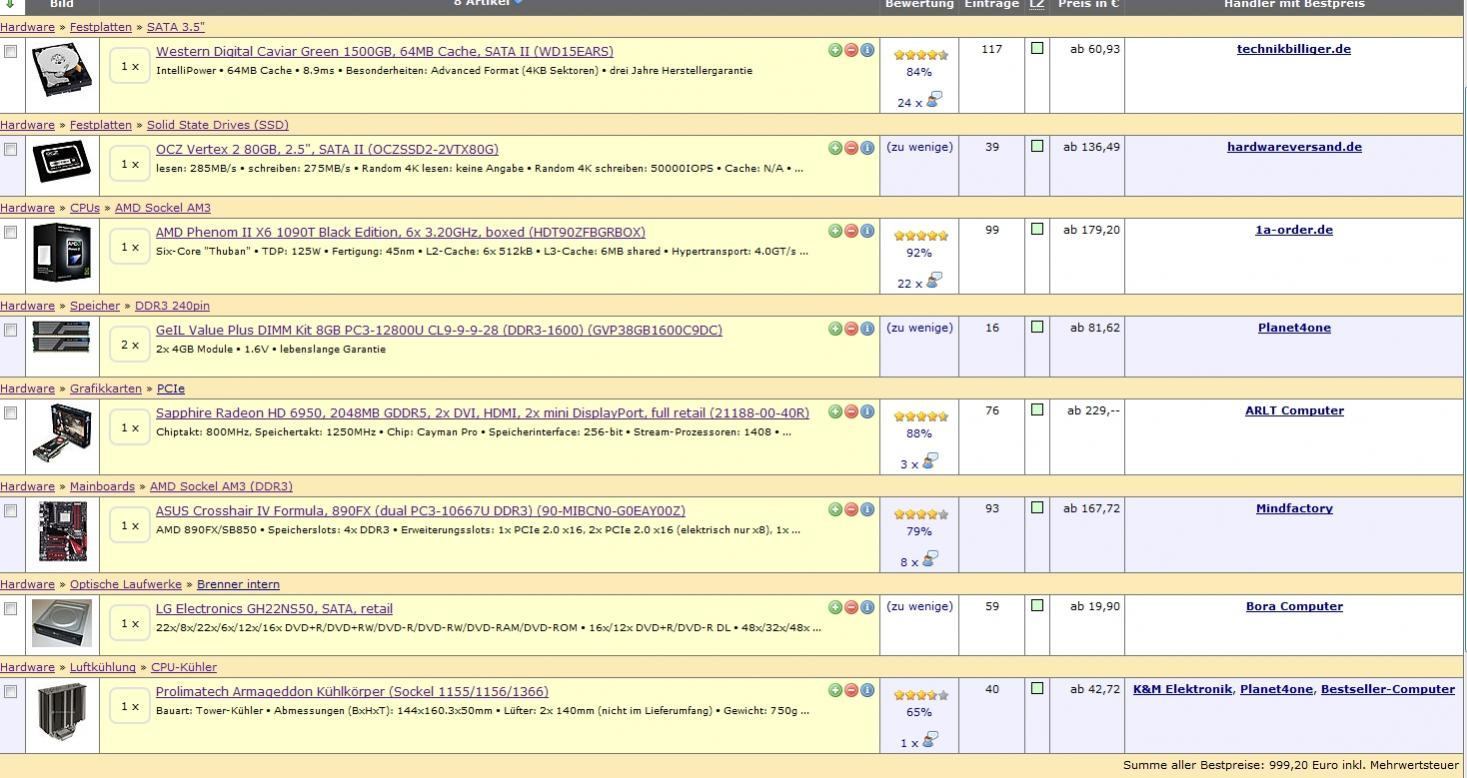Click green plus icon for OCZ Vertex 2
1467x778 pixels.
(x=835, y=148)
